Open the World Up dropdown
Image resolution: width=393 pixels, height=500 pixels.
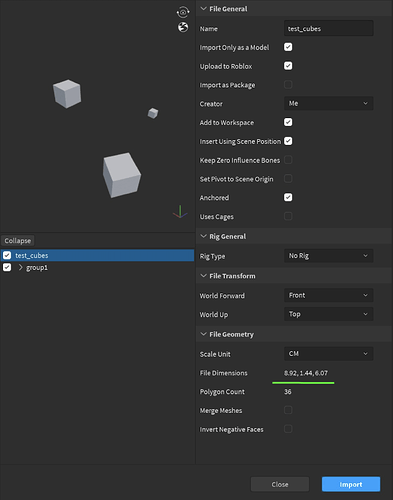328,314
